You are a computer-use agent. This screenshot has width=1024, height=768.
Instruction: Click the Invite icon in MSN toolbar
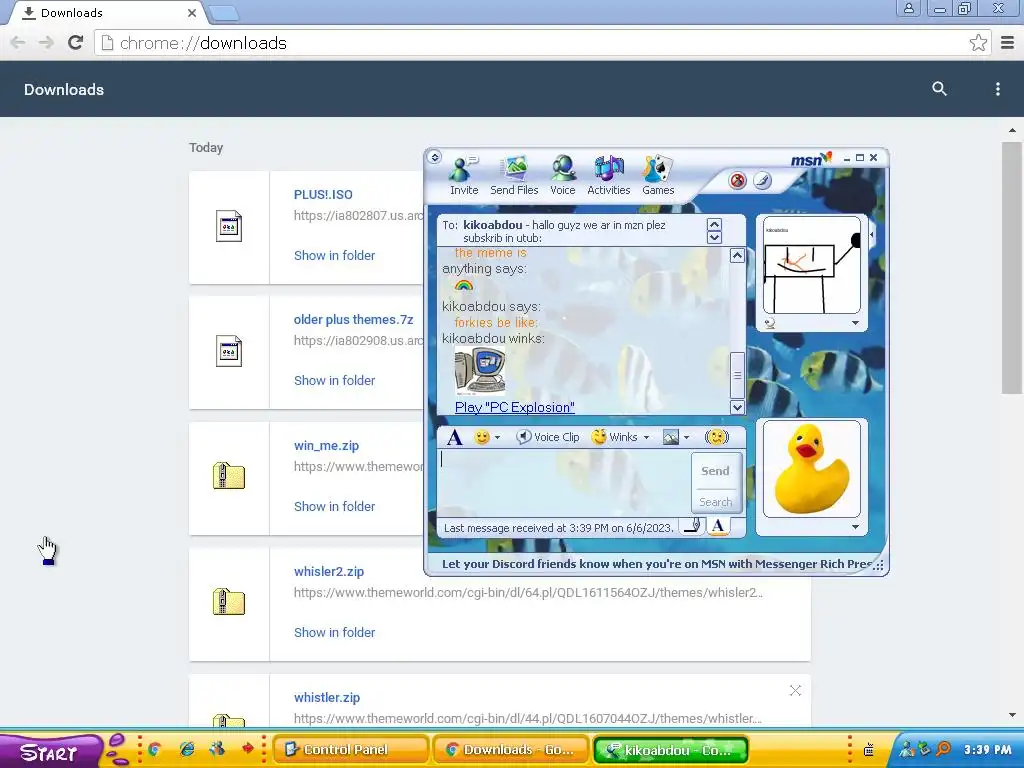[464, 175]
